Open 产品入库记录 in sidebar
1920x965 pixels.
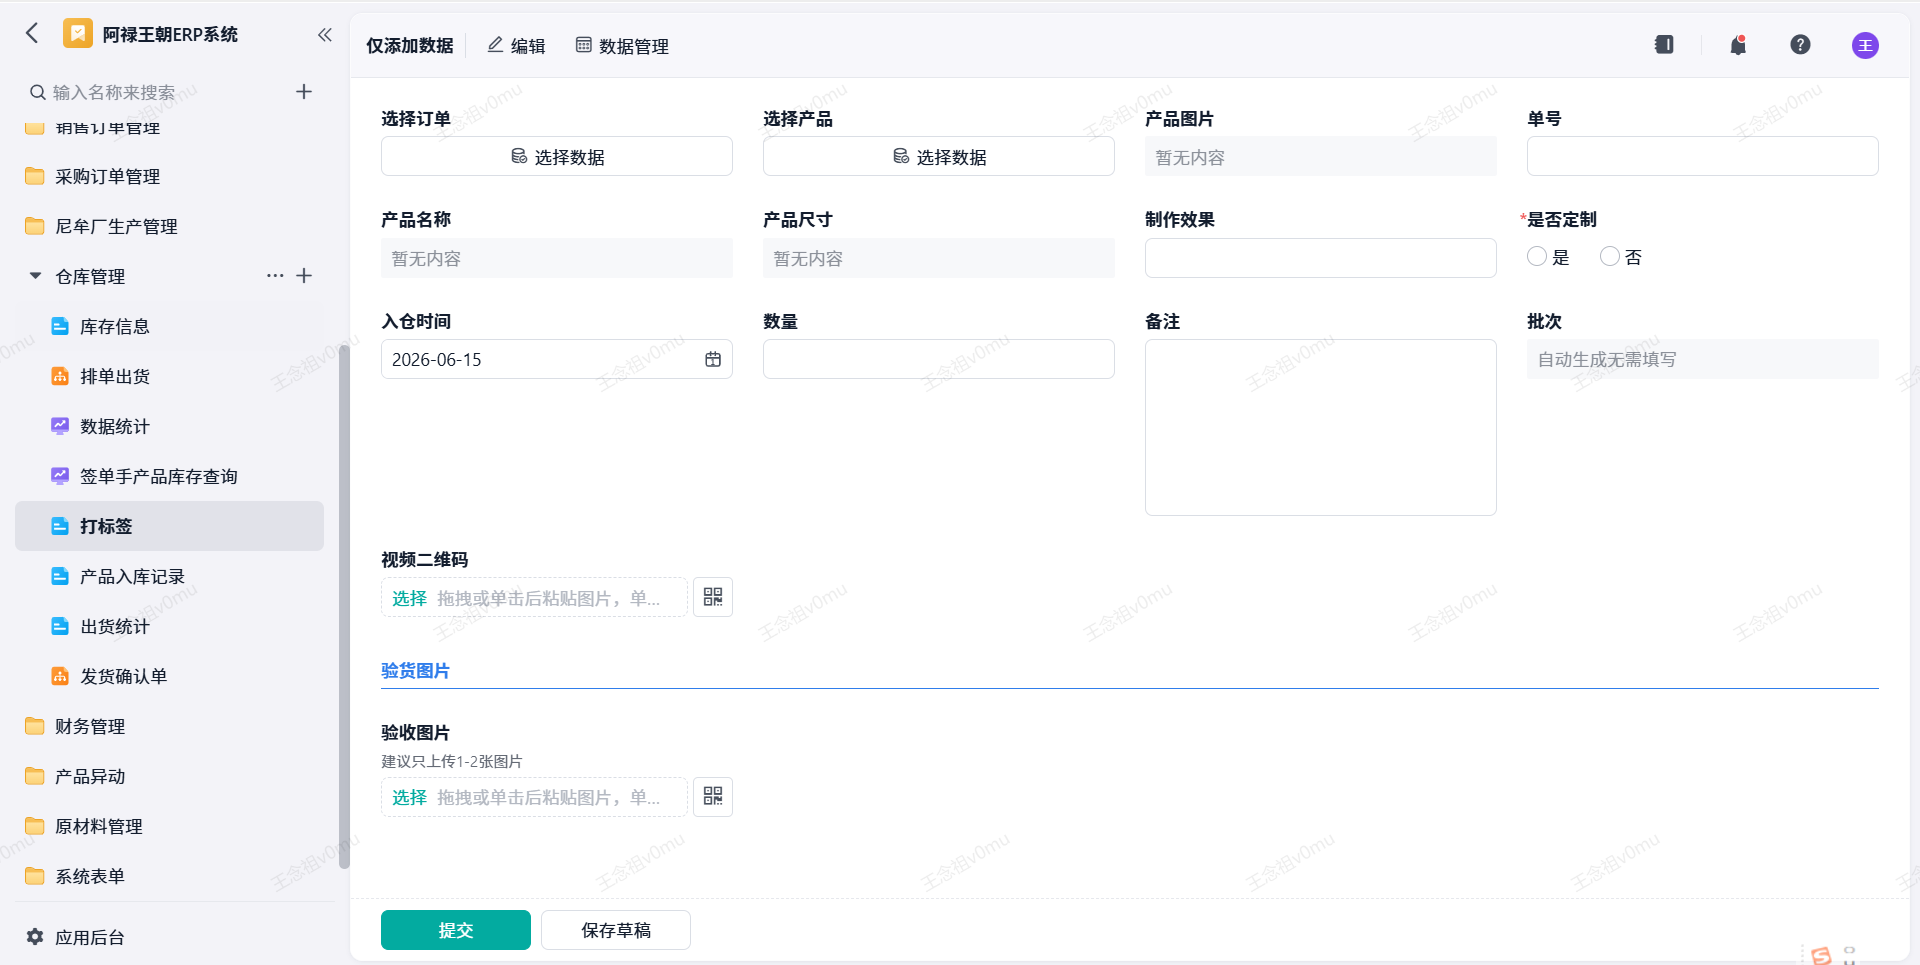click(169, 576)
